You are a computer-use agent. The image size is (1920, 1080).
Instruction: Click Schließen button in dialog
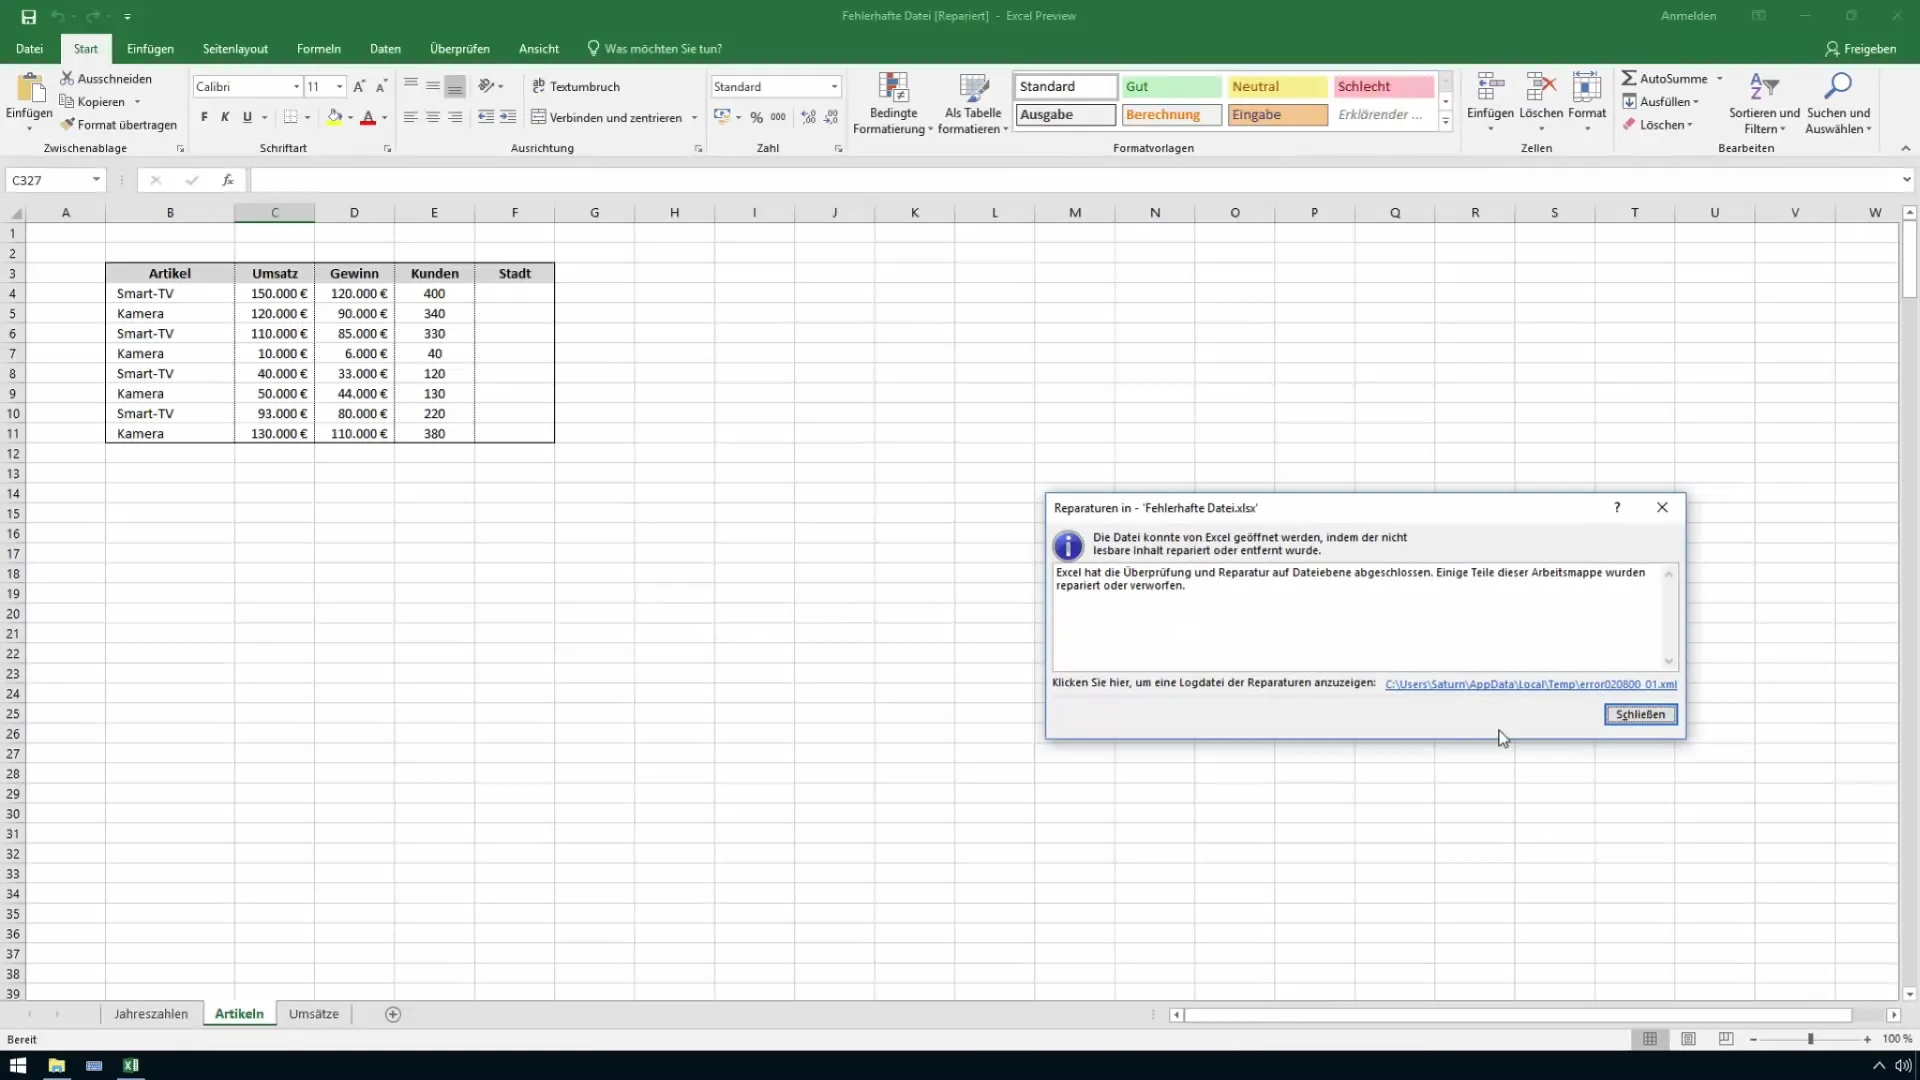pyautogui.click(x=1640, y=714)
